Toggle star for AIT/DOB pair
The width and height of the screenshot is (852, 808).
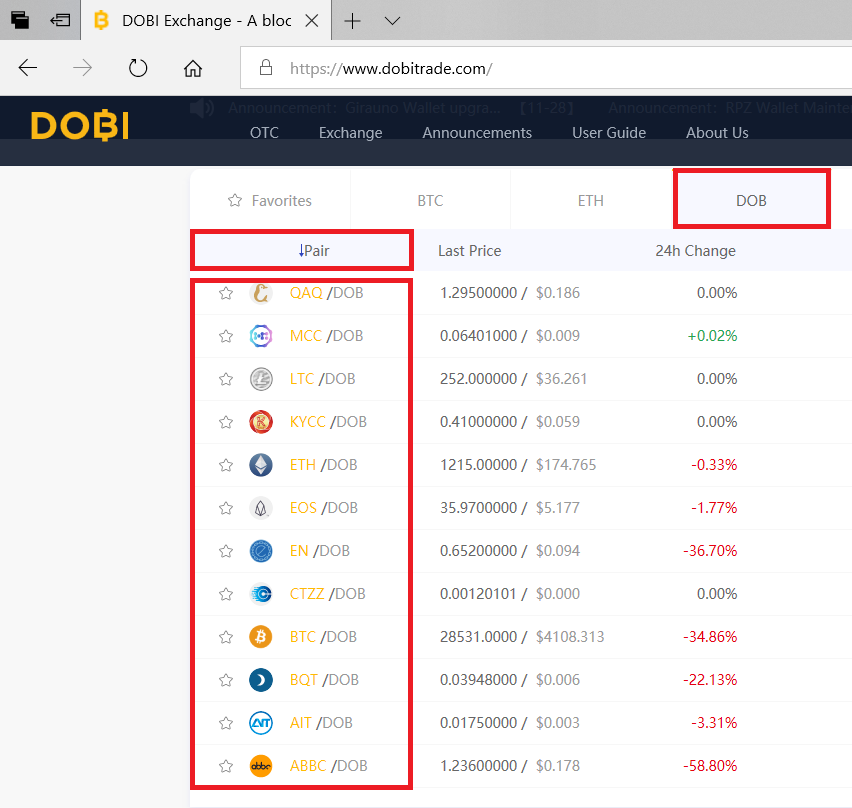226,723
